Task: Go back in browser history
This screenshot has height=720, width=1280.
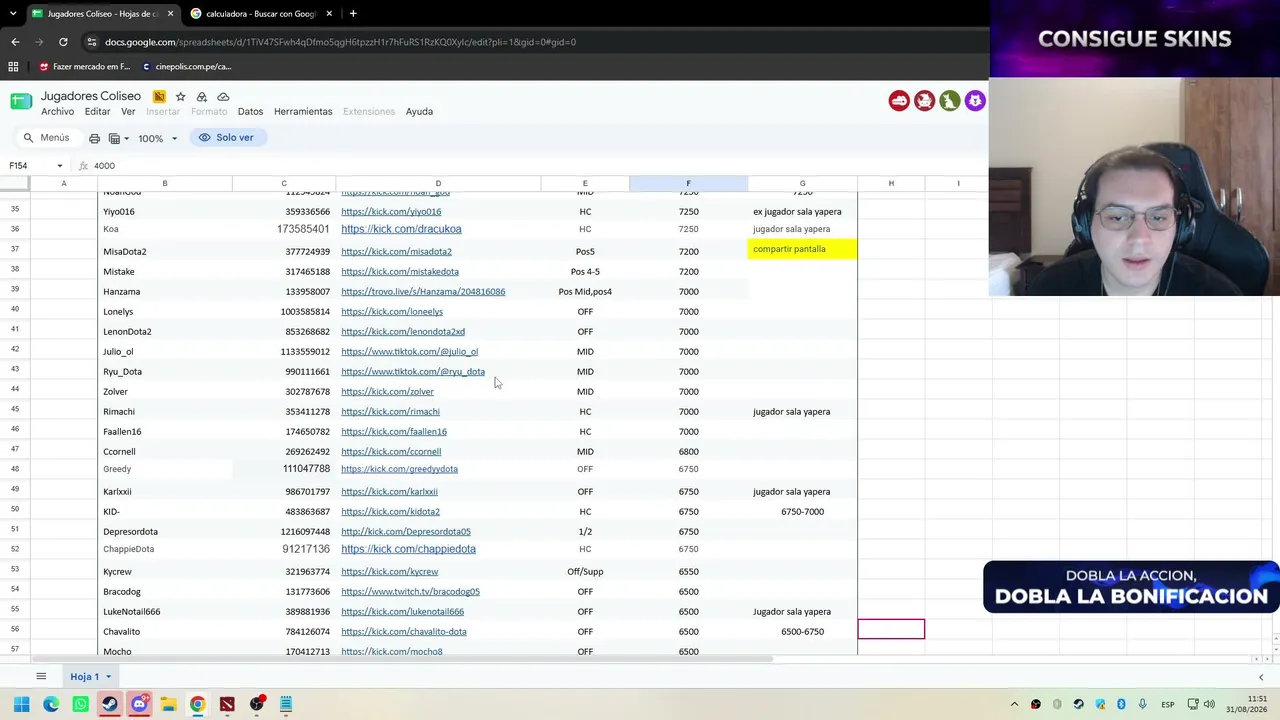Action: (15, 42)
